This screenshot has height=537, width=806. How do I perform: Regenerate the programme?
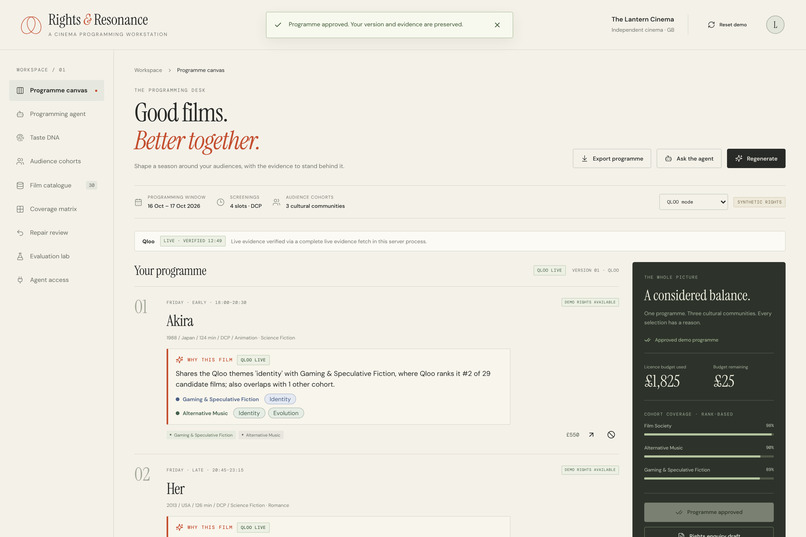point(756,158)
